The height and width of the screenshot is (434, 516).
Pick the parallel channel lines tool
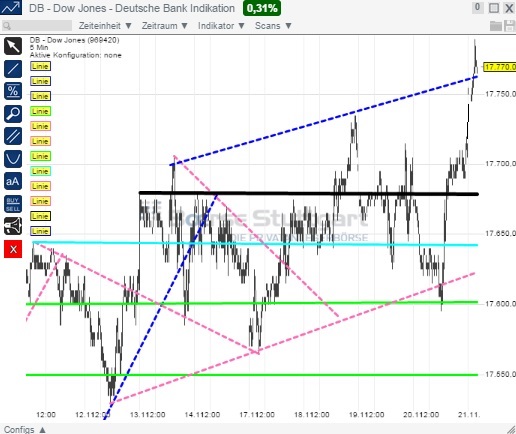(x=13, y=136)
